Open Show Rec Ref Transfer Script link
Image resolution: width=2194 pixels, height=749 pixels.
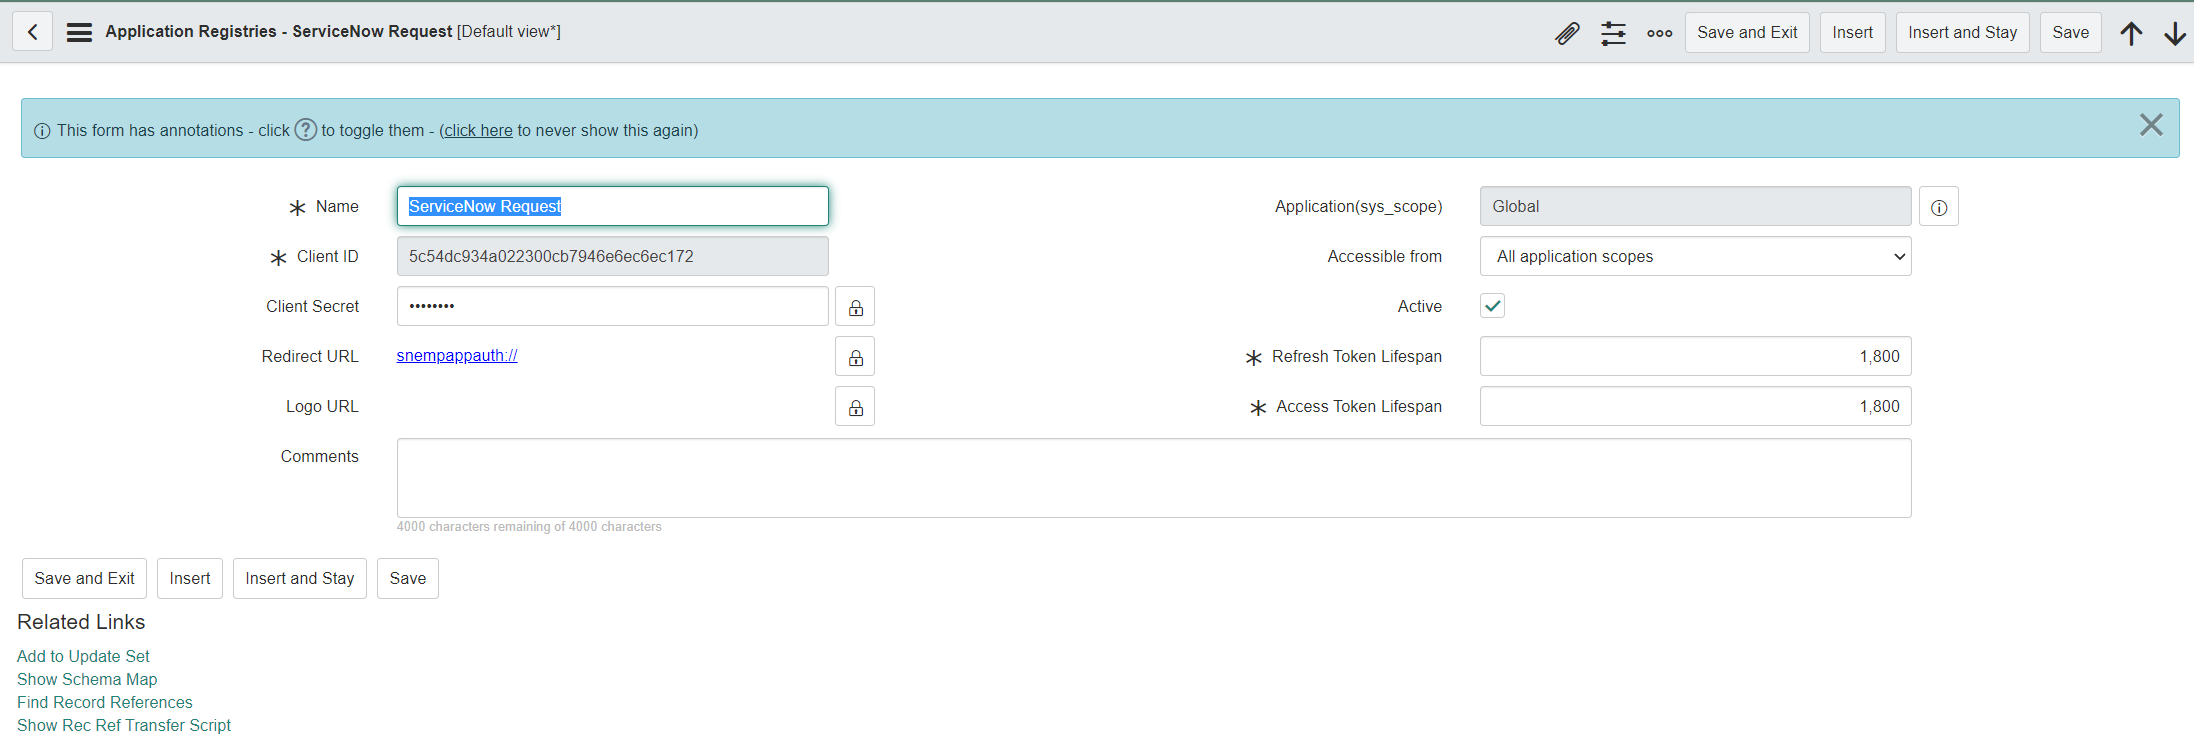tap(124, 725)
